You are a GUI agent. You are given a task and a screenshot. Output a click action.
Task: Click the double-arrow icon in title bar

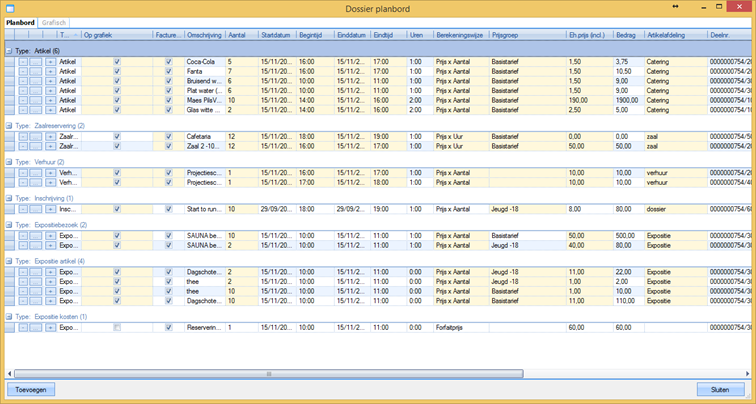[x=676, y=8]
